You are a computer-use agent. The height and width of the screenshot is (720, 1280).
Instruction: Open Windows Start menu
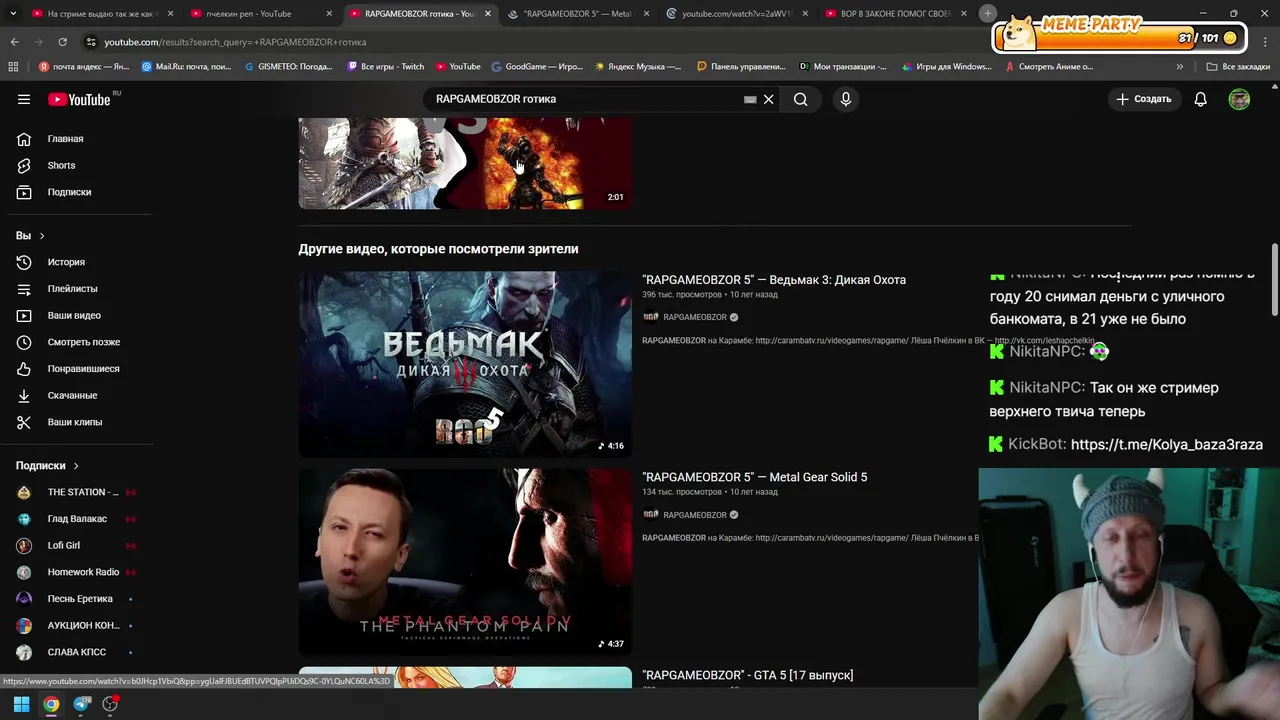point(21,704)
